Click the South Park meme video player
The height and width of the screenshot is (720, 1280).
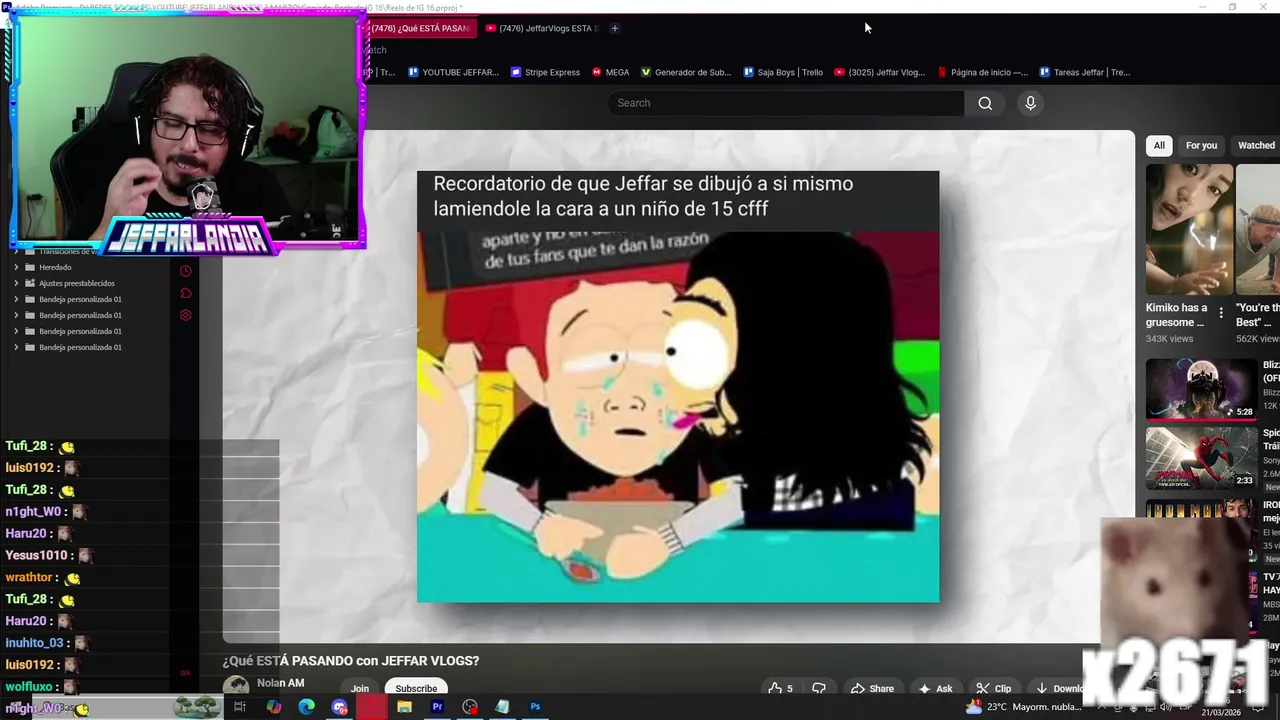pos(678,387)
